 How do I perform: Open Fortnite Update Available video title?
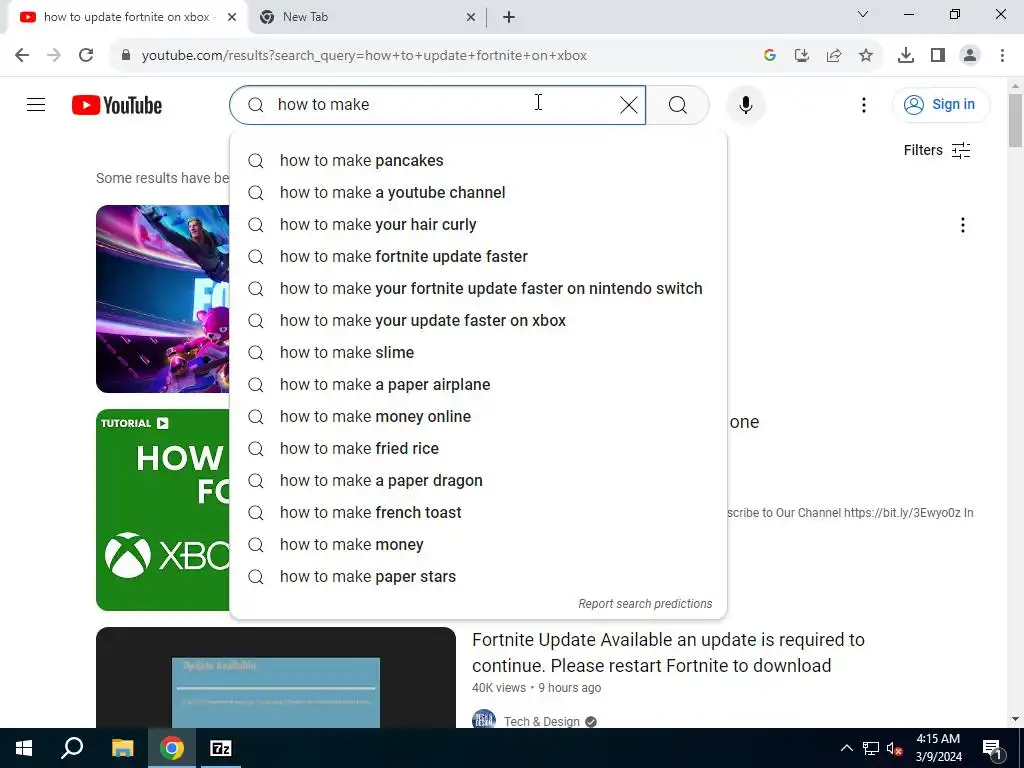tap(668, 652)
